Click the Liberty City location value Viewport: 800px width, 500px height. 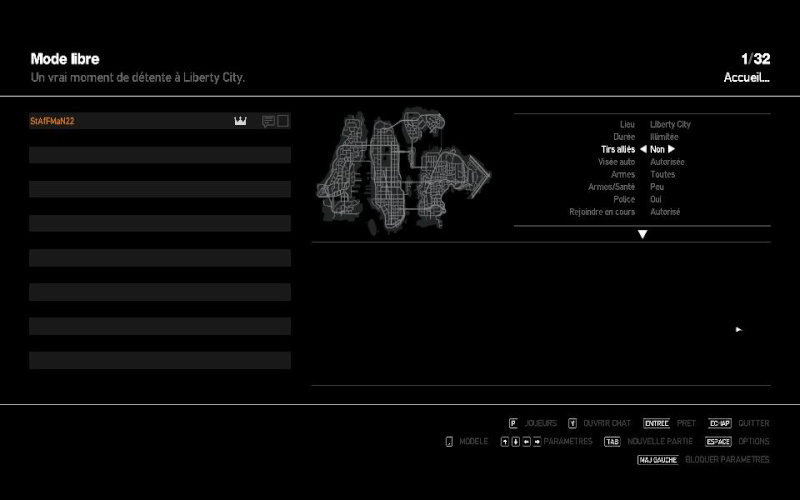pyautogui.click(x=670, y=124)
